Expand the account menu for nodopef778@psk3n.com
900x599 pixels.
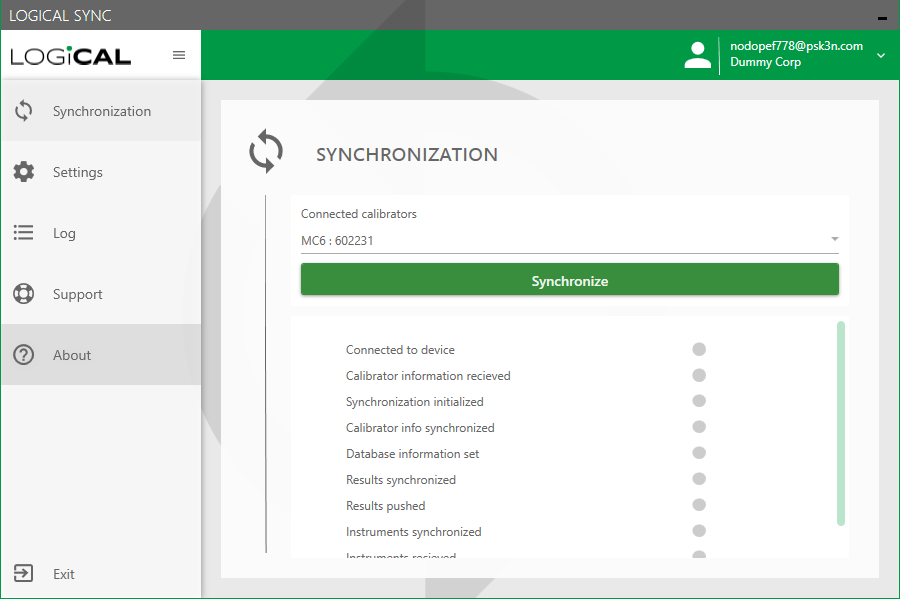[x=880, y=57]
